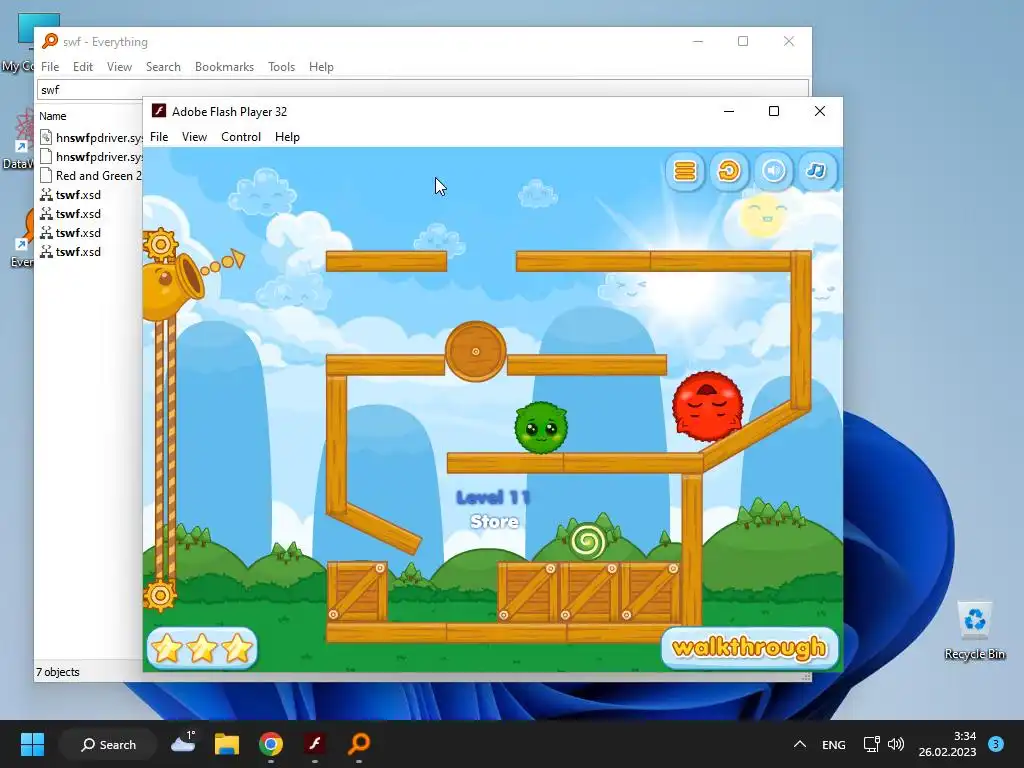Toggle game sound effects speaker icon
1024x768 pixels.
coord(773,171)
